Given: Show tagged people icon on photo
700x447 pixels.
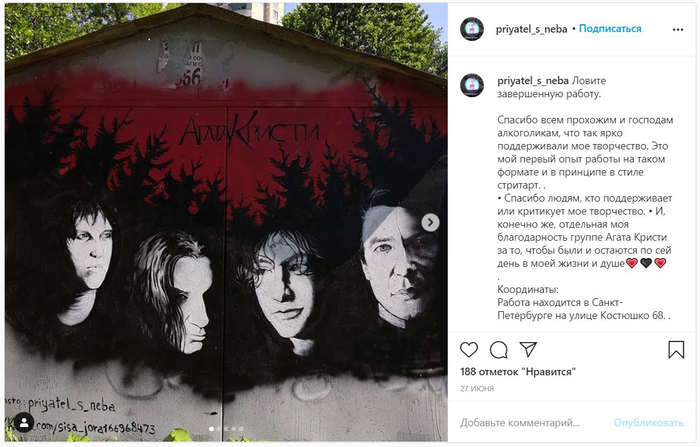Looking at the screenshot, I should pyautogui.click(x=24, y=422).
